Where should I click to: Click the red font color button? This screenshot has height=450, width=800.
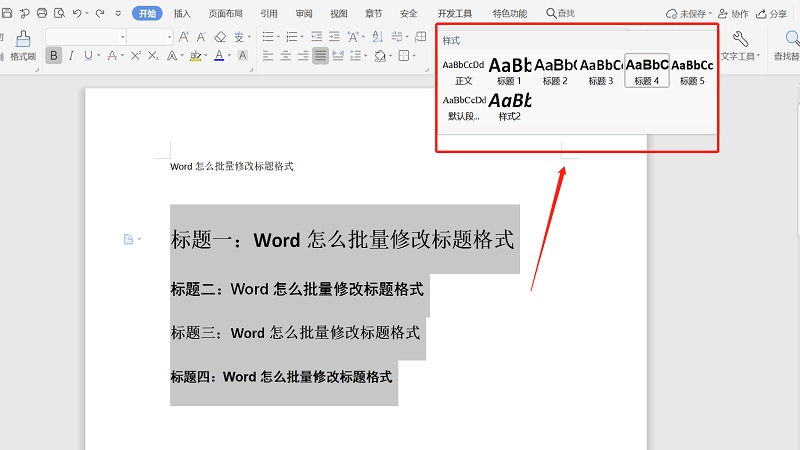click(218, 56)
